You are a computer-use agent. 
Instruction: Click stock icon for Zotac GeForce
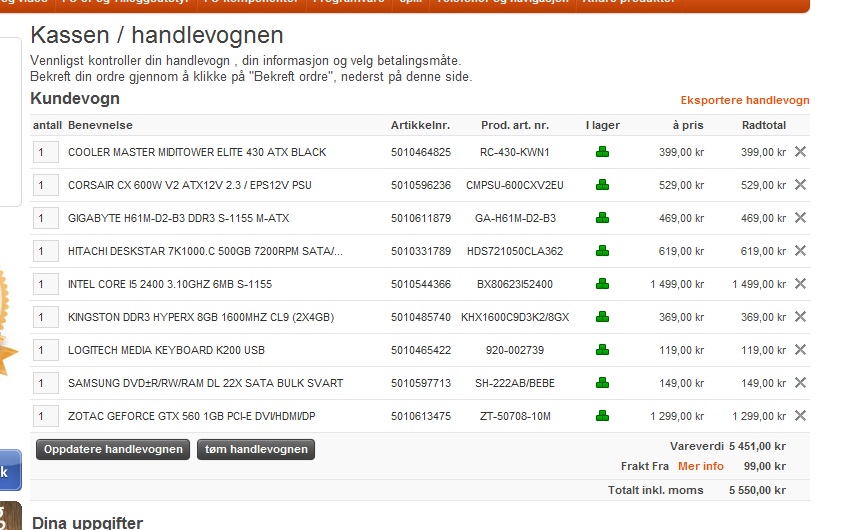602,415
